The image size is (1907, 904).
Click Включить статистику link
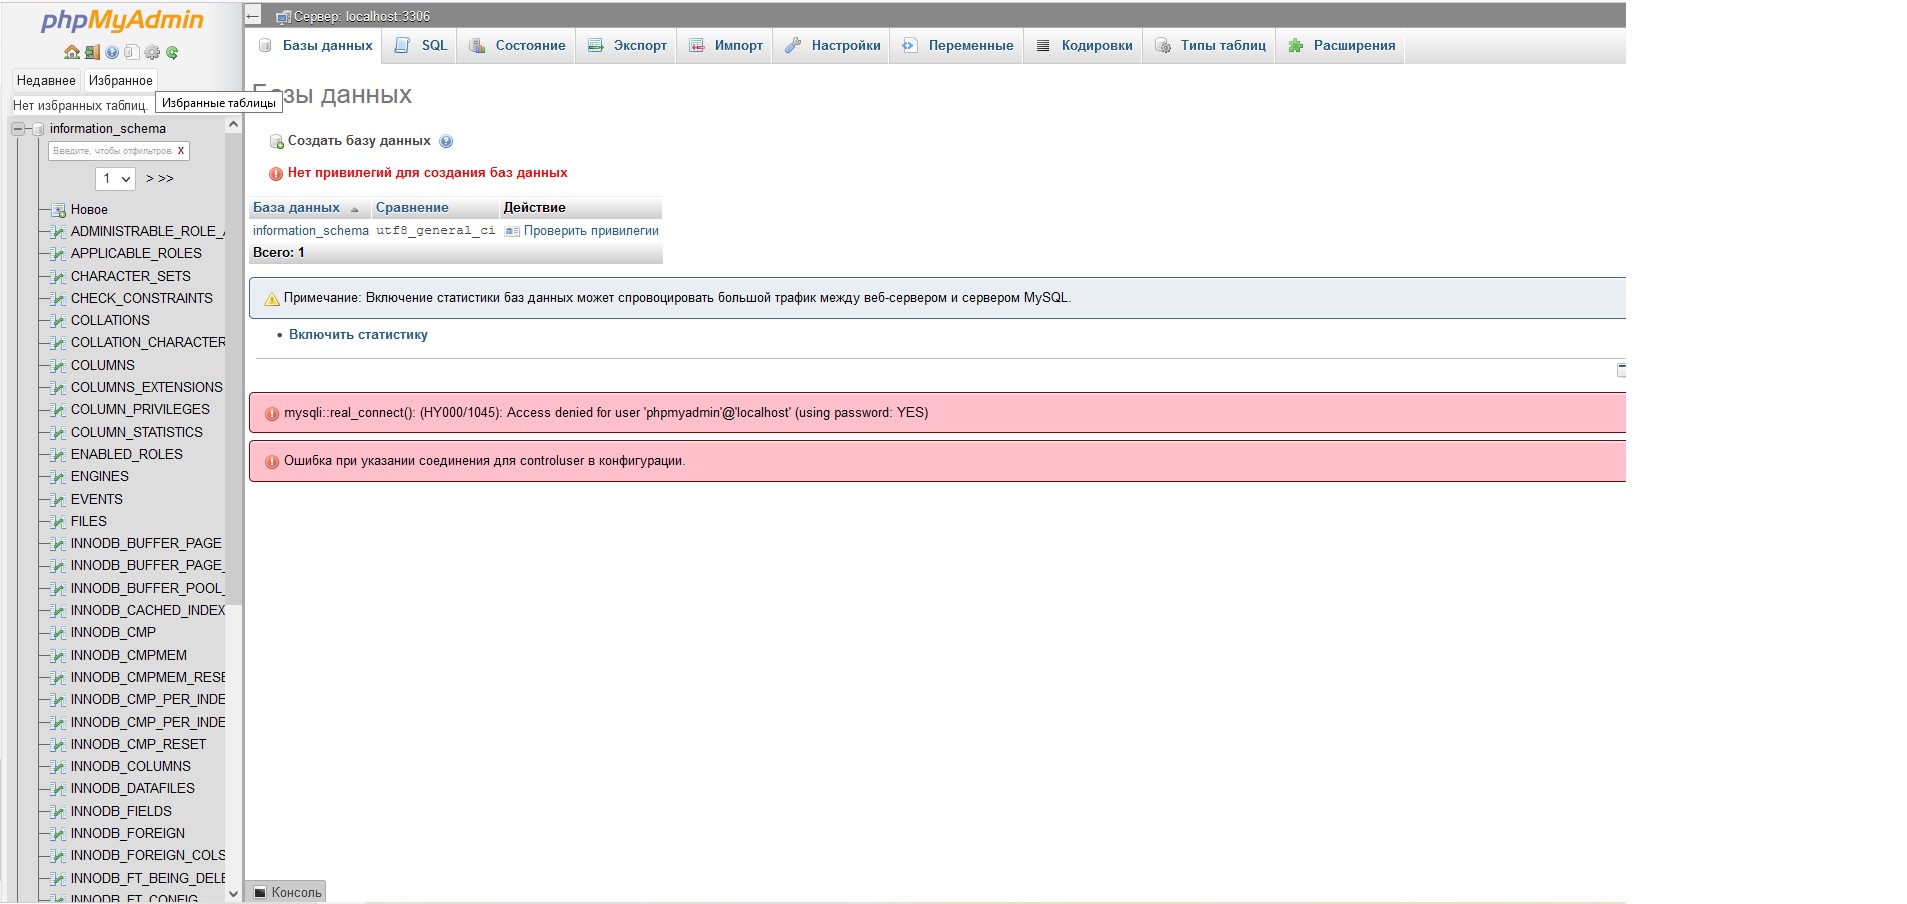(x=358, y=335)
